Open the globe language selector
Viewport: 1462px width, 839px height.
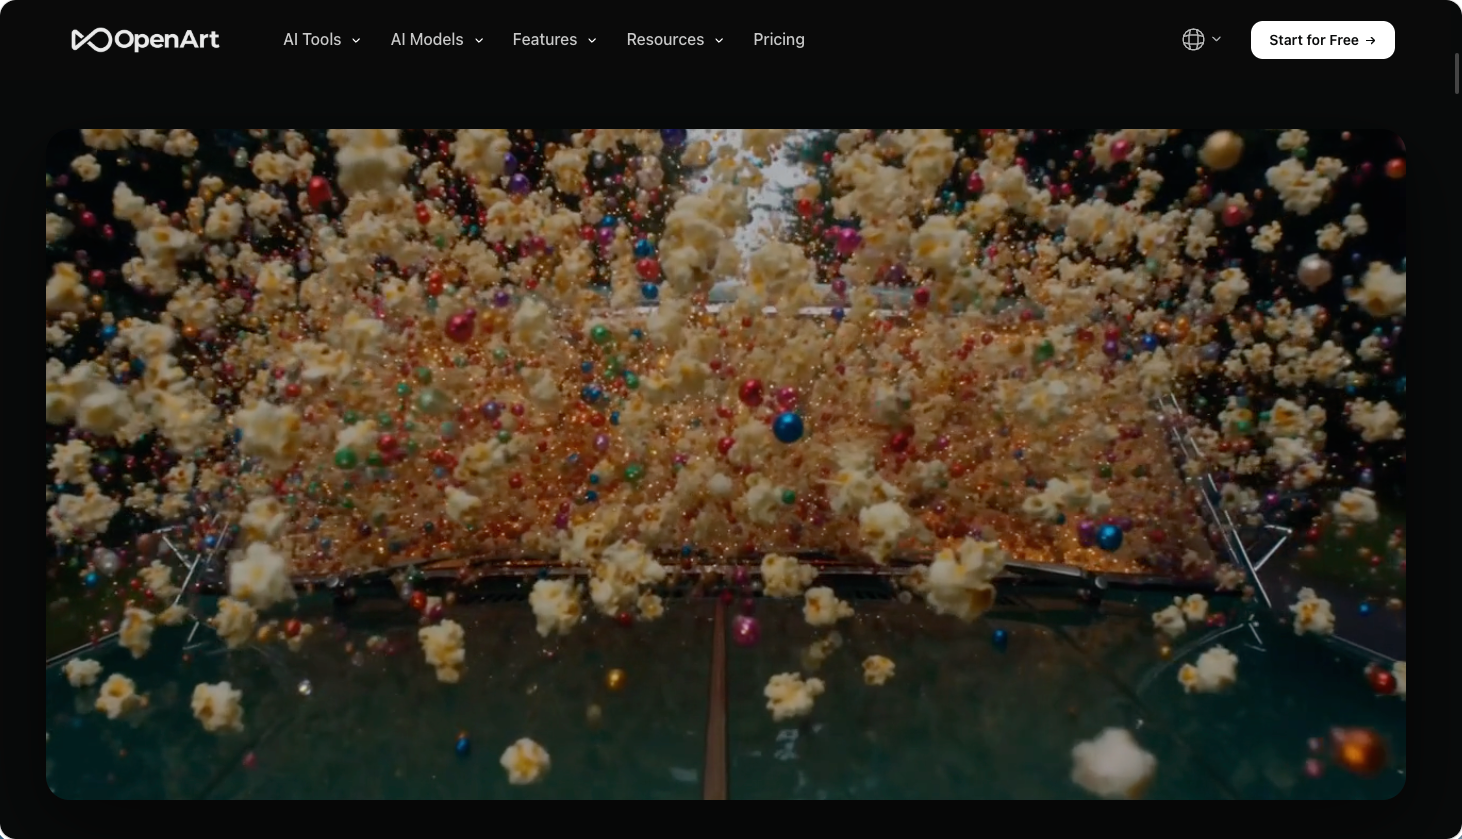(1193, 40)
